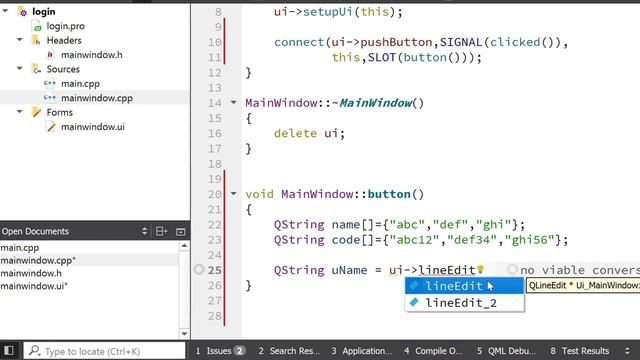Screen dimensions: 640x360
Task: Click the lineEdit diamond member icon
Action: (x=414, y=285)
